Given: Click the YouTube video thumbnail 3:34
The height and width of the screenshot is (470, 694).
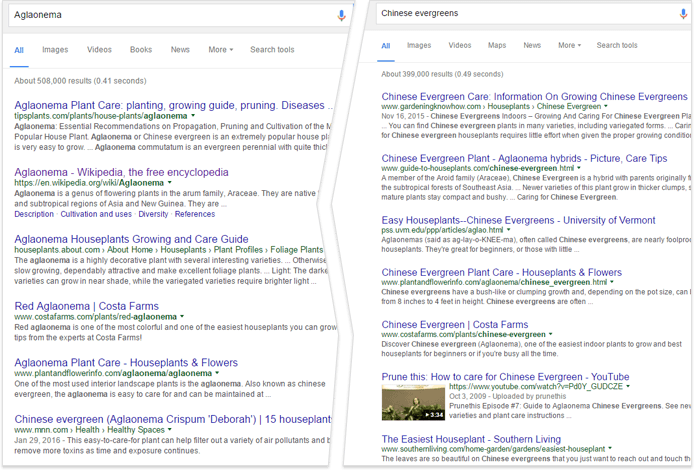Looking at the screenshot, I should pyautogui.click(x=413, y=402).
